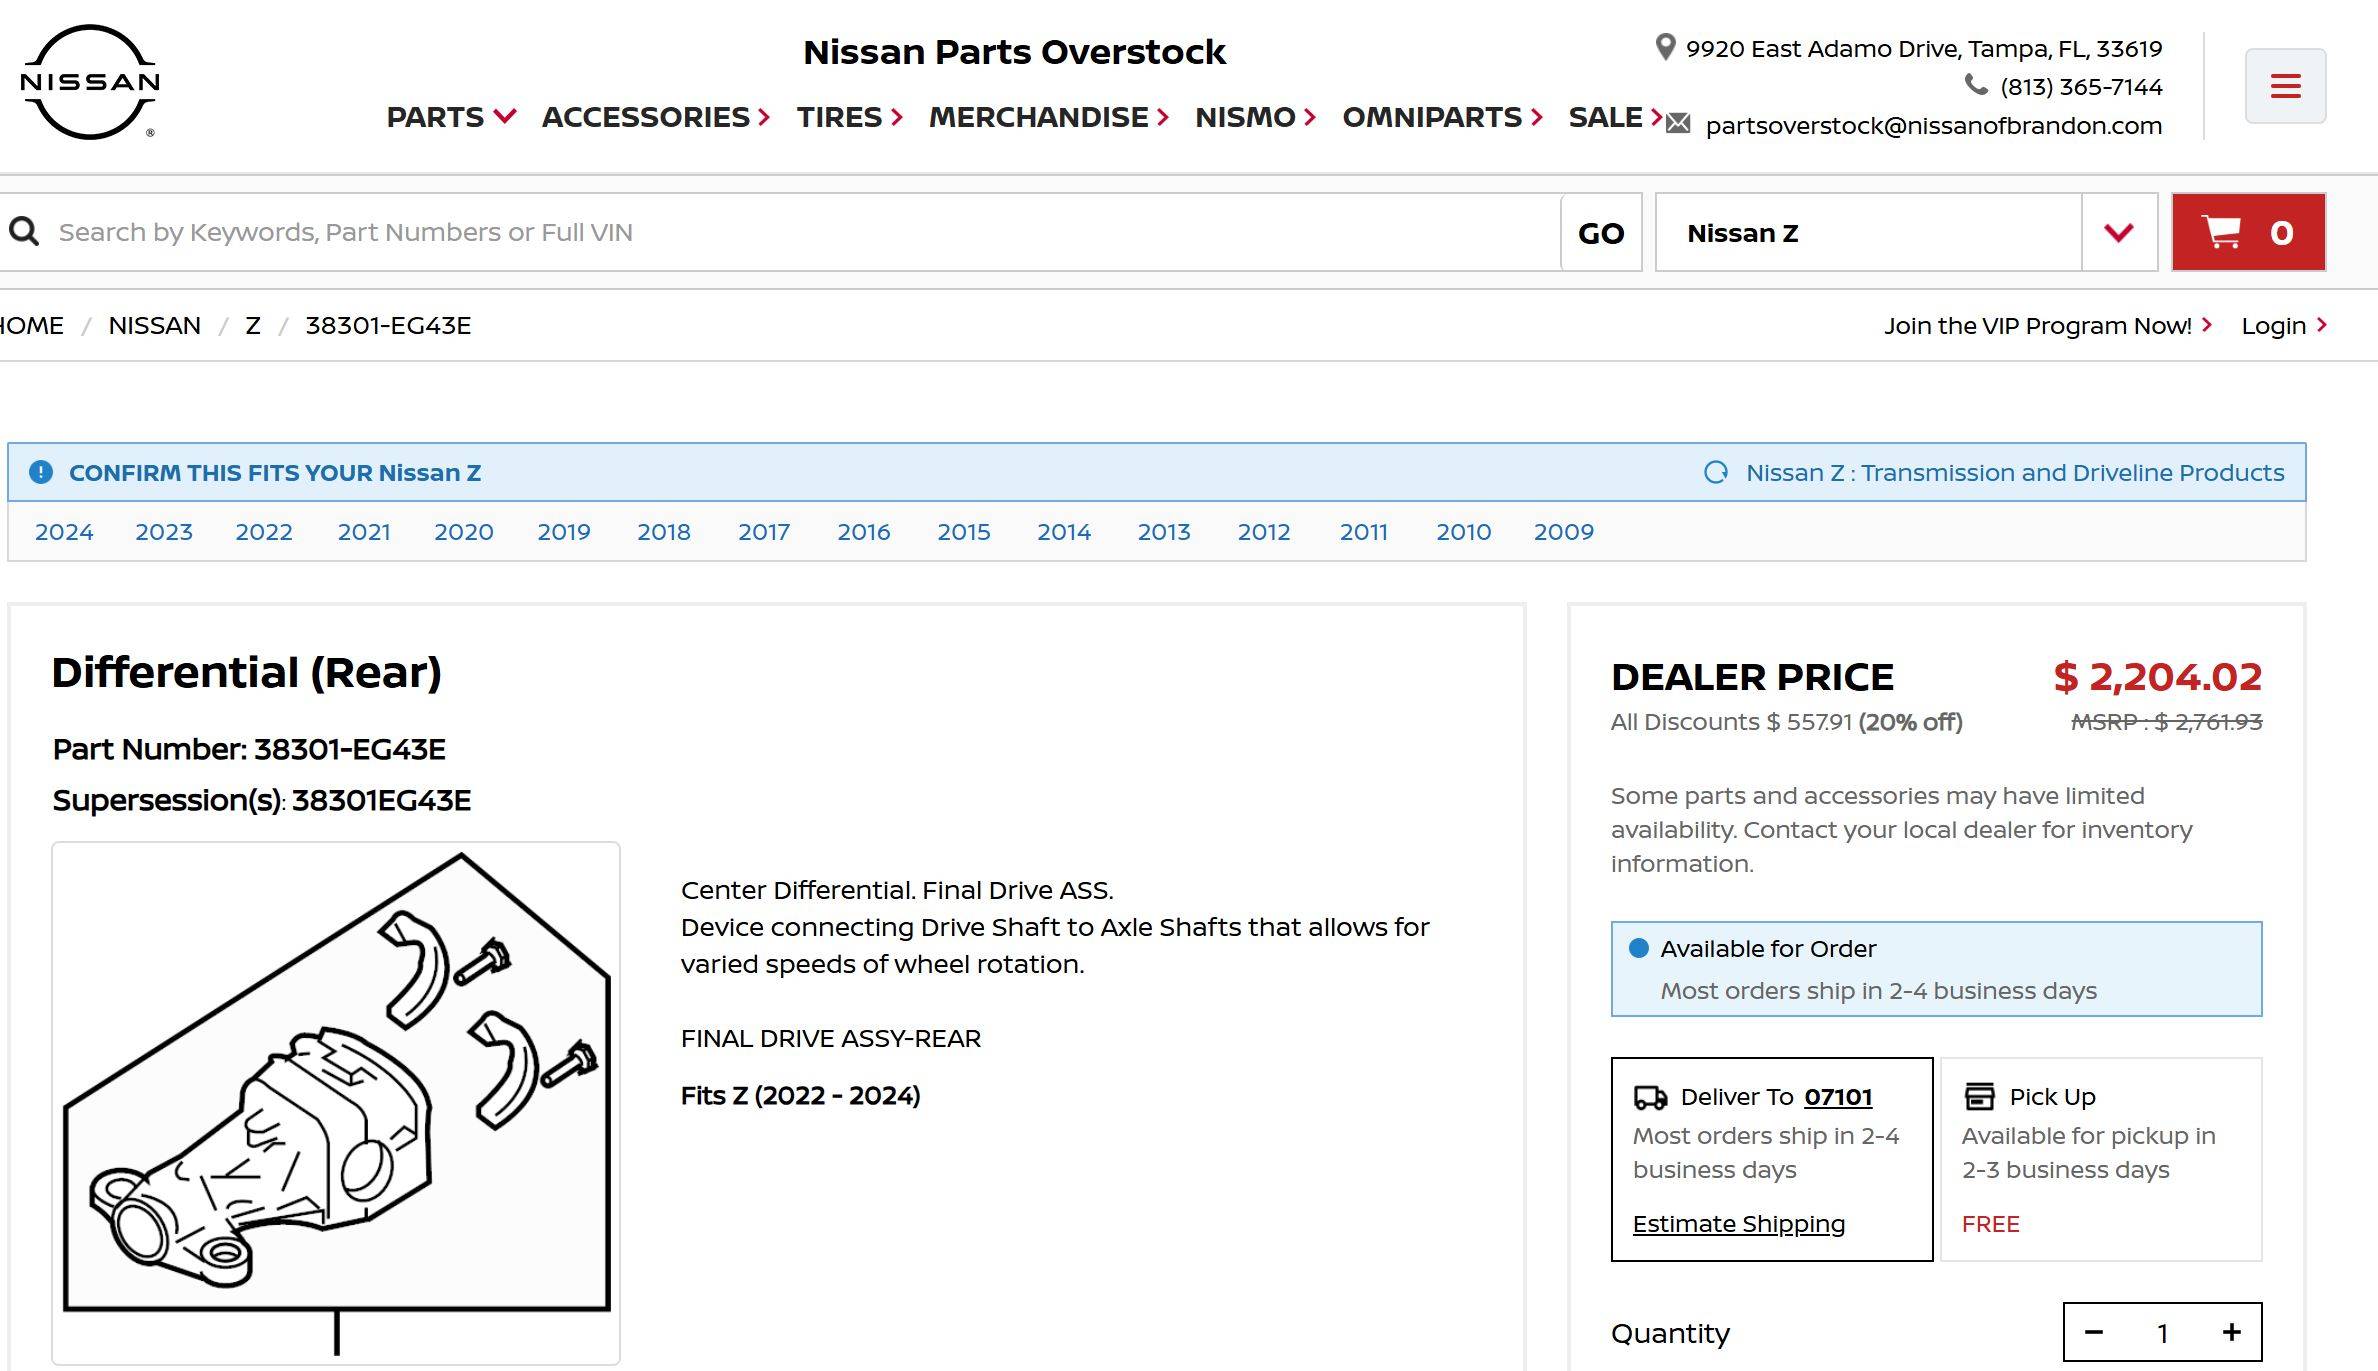Open the hamburger menu
2378x1371 pixels.
[2285, 86]
